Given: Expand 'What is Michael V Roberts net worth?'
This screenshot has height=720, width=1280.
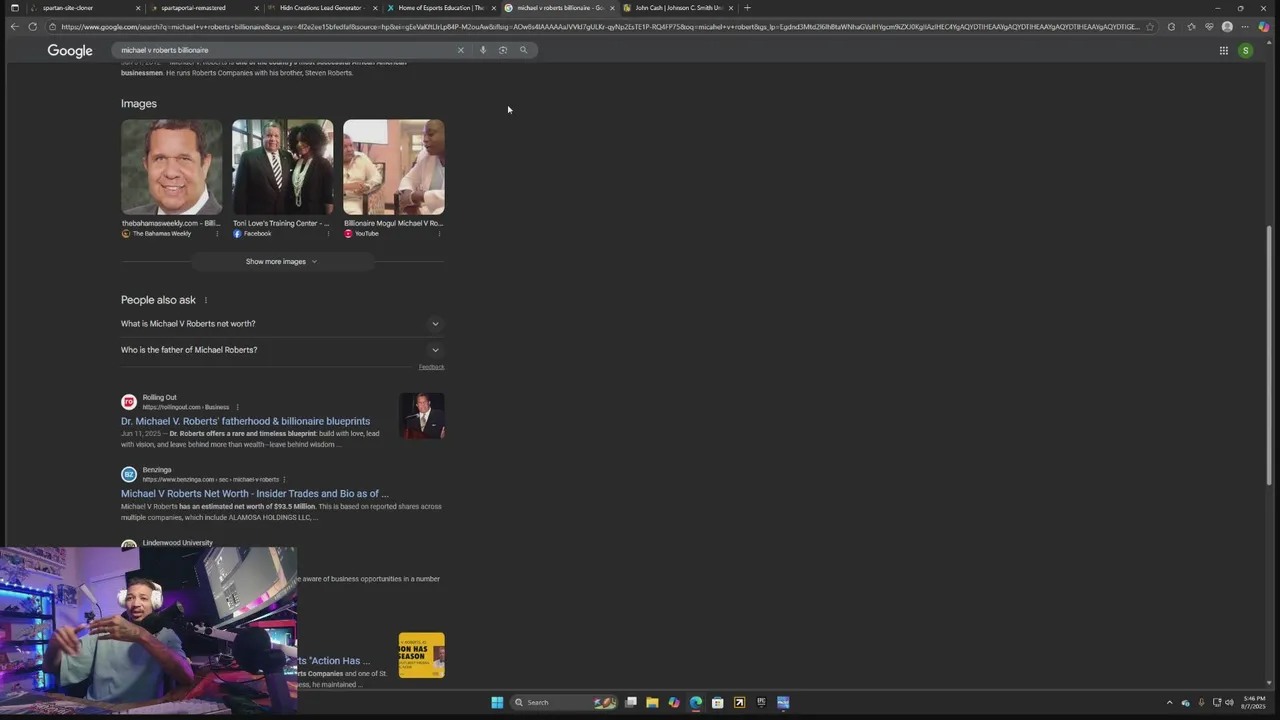Looking at the screenshot, I should [282, 324].
